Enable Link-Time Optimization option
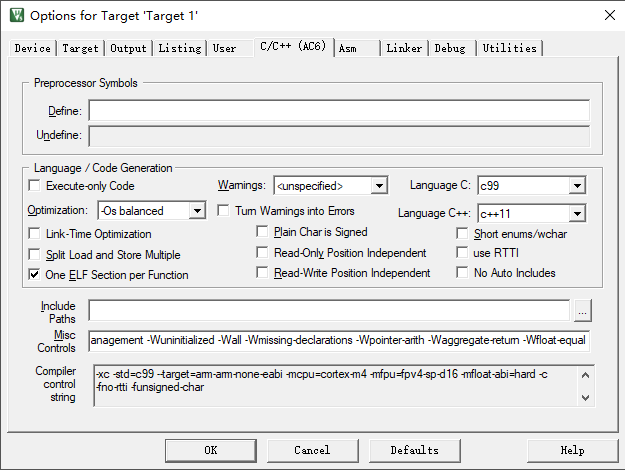 click(x=36, y=233)
